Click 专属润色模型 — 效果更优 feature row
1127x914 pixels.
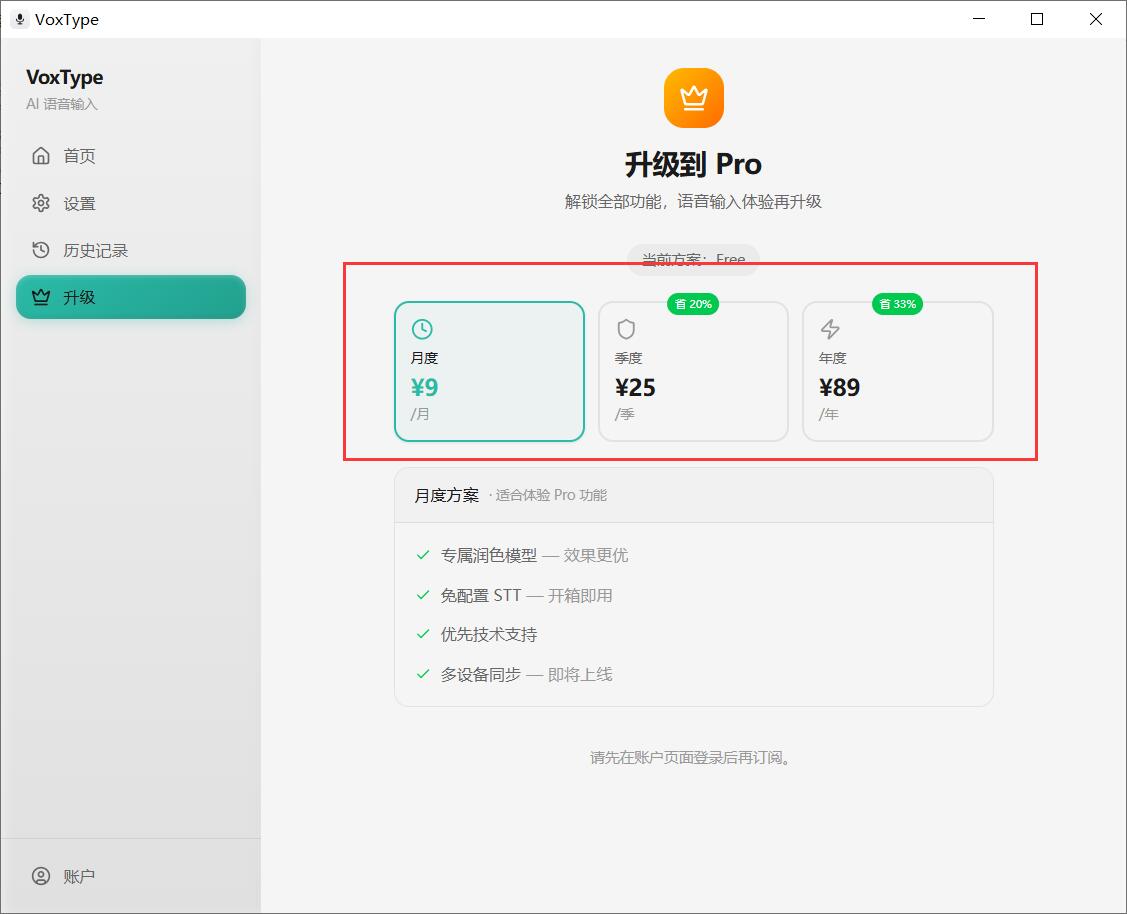pyautogui.click(x=534, y=555)
